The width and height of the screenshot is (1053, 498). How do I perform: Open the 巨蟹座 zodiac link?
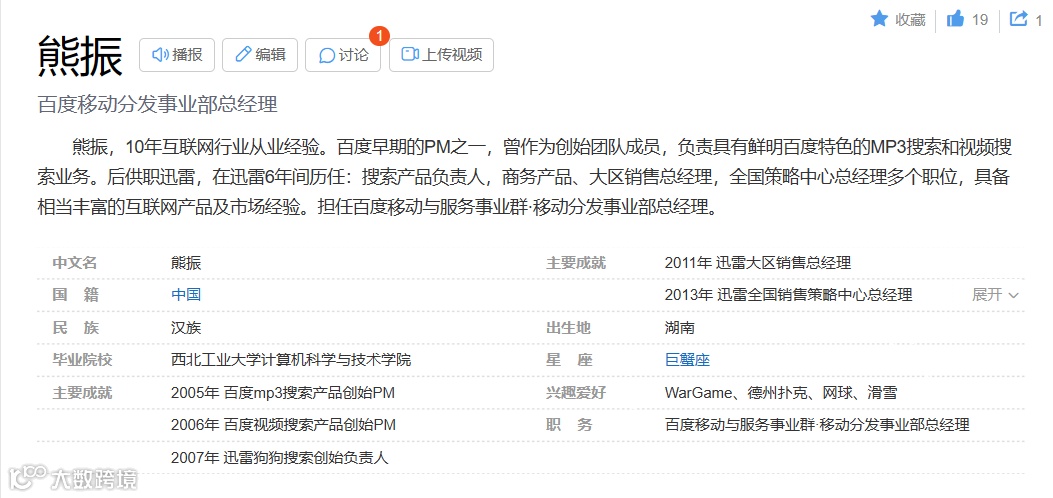[x=687, y=360]
